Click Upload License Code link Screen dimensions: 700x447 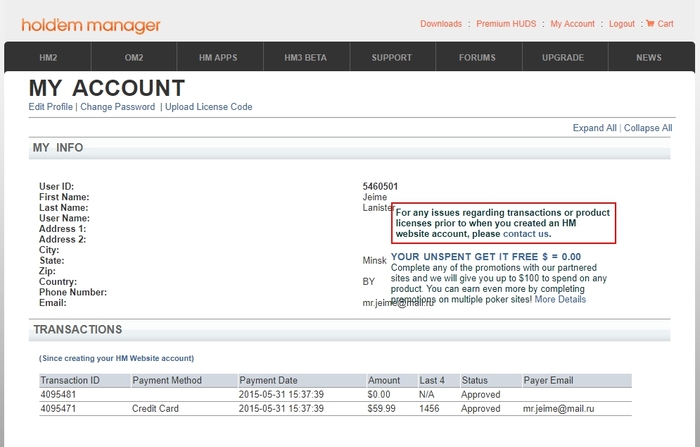coord(208,107)
